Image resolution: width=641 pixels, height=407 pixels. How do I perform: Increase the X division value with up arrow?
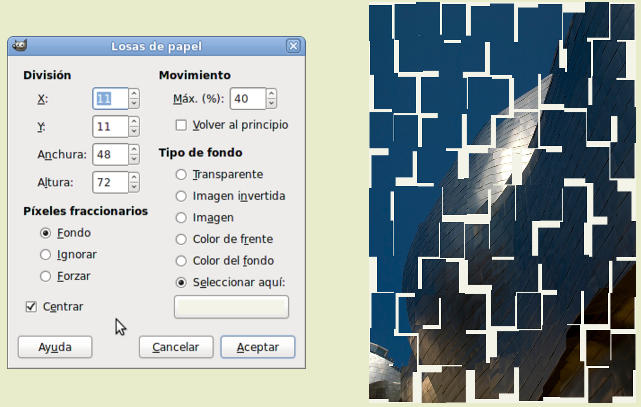pyautogui.click(x=134, y=94)
